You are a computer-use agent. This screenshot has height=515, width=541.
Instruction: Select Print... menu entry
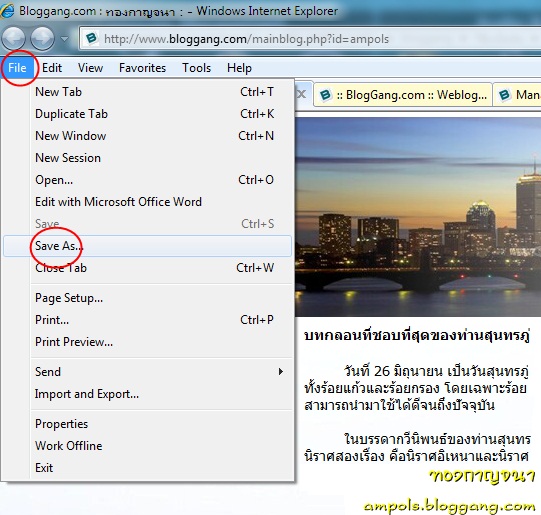[x=147, y=320]
